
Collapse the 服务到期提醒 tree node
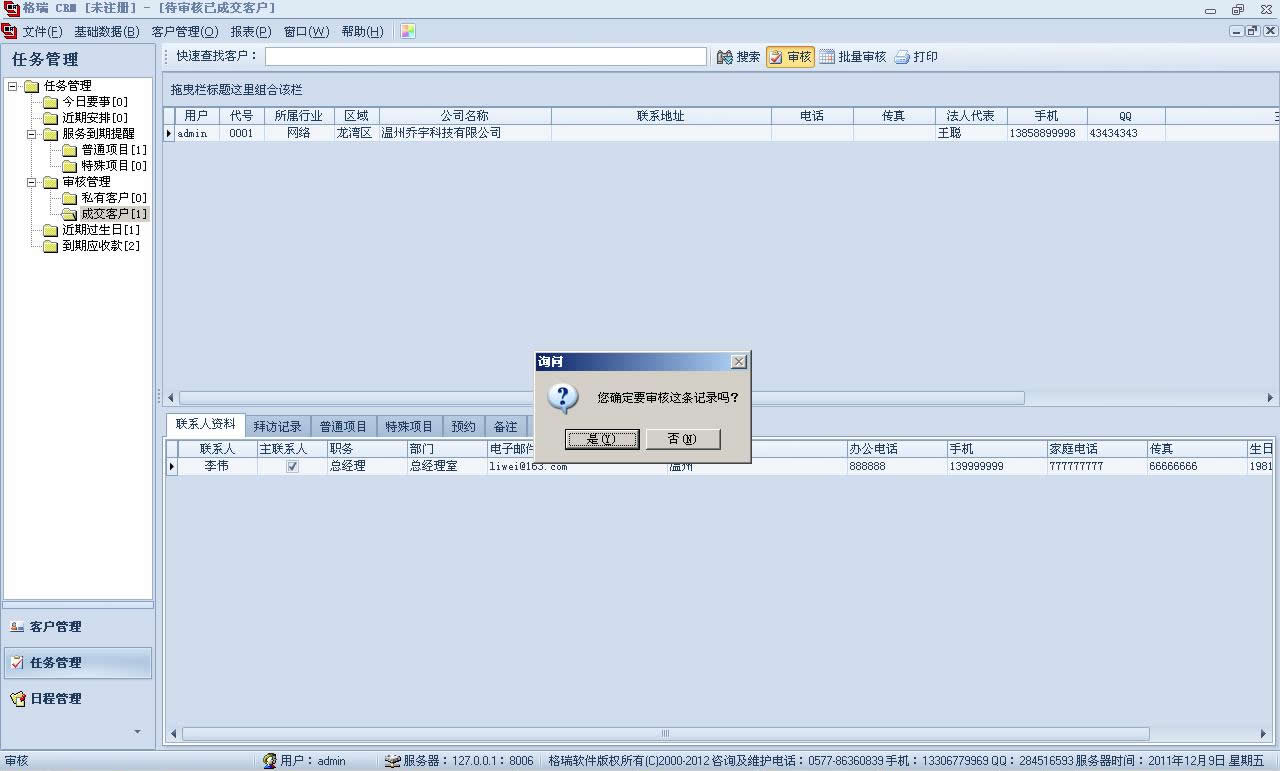click(31, 134)
